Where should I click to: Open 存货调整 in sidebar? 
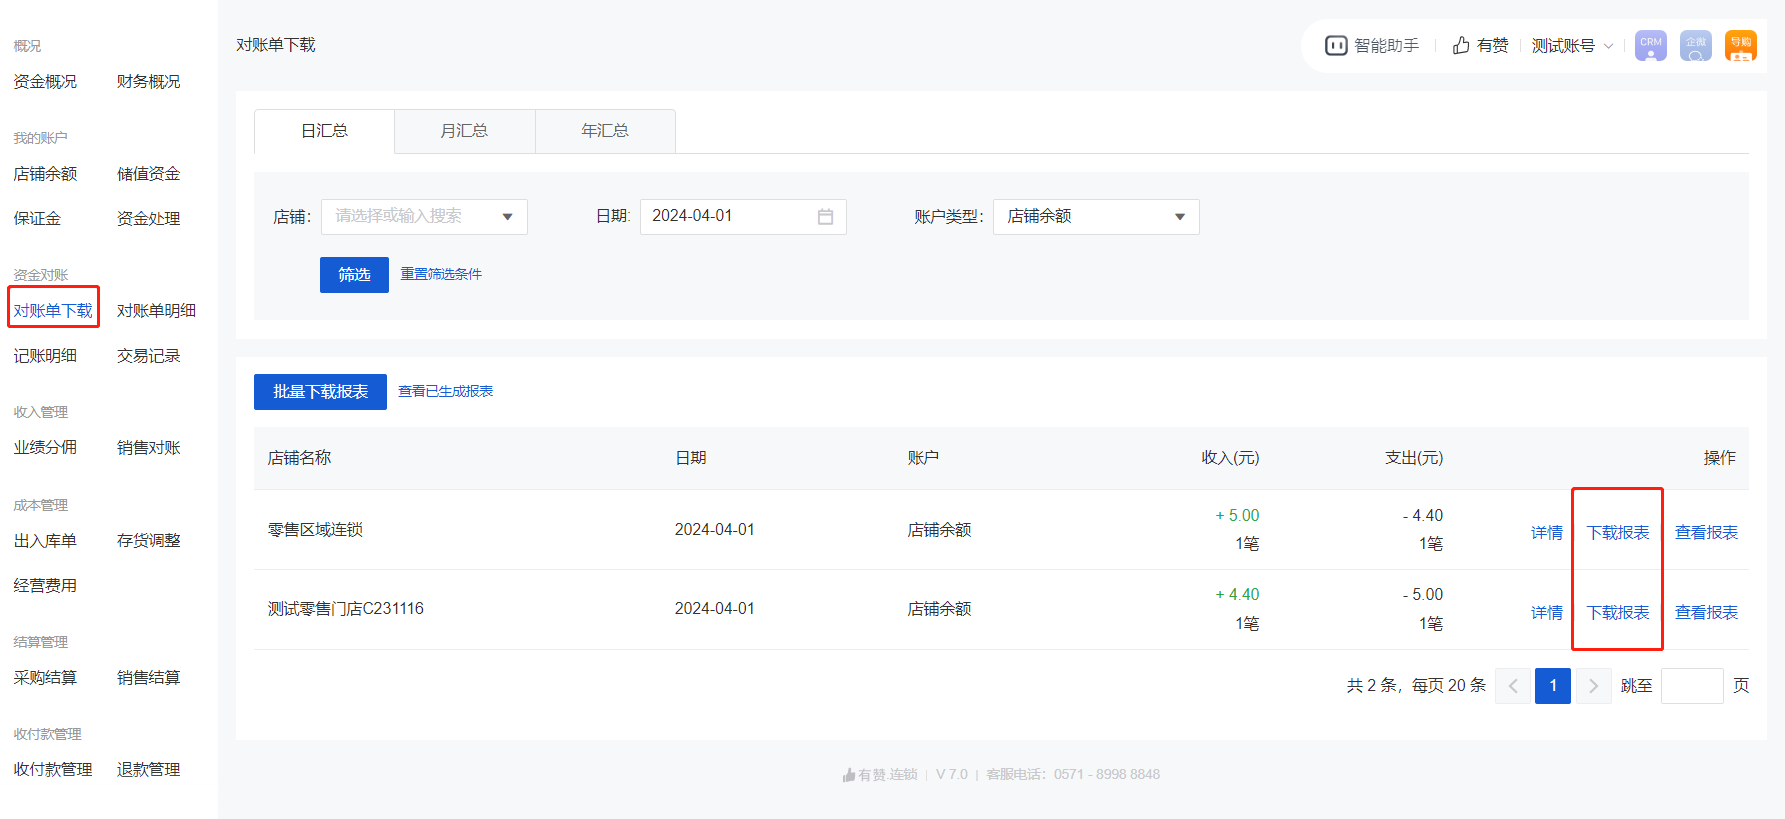pyautogui.click(x=148, y=541)
